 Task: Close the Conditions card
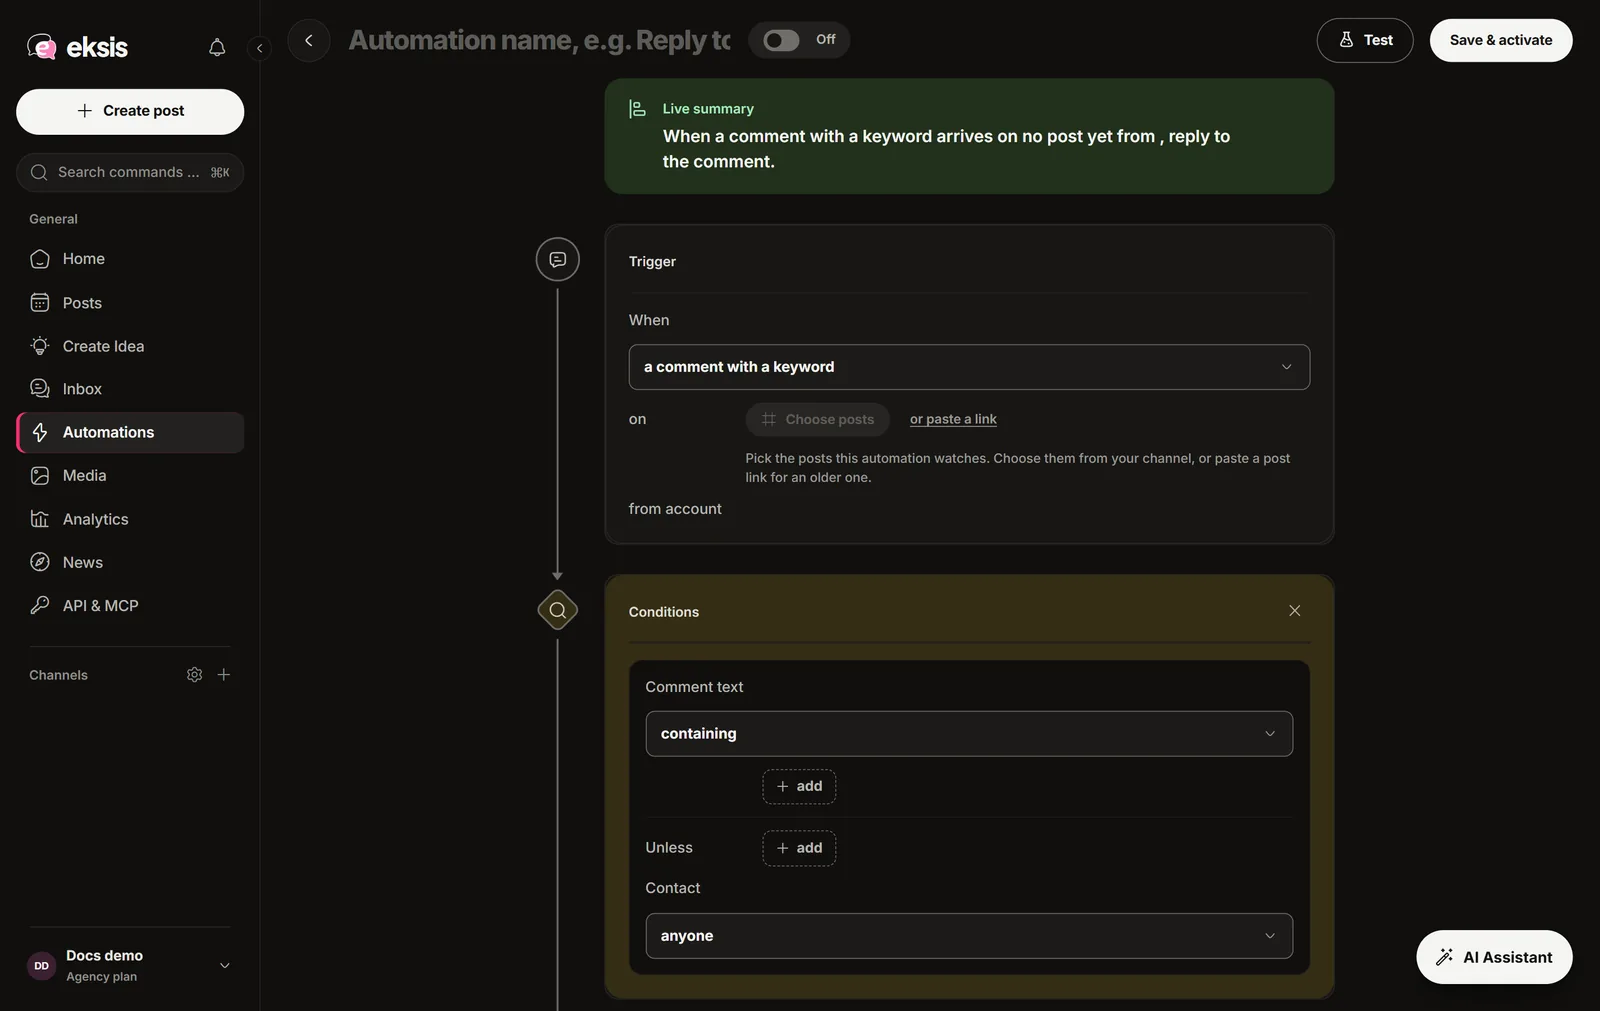[x=1295, y=611]
